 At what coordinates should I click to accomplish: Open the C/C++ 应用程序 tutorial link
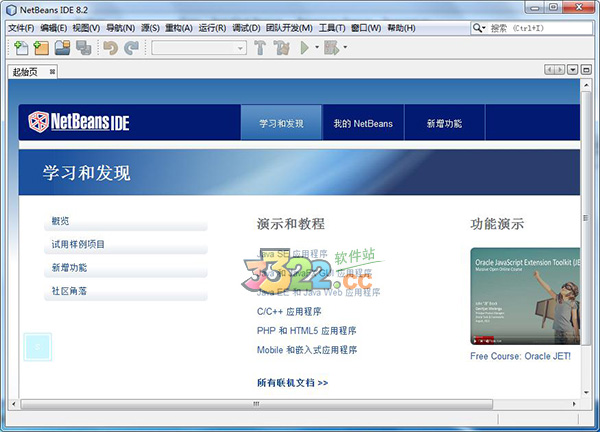click(x=289, y=311)
